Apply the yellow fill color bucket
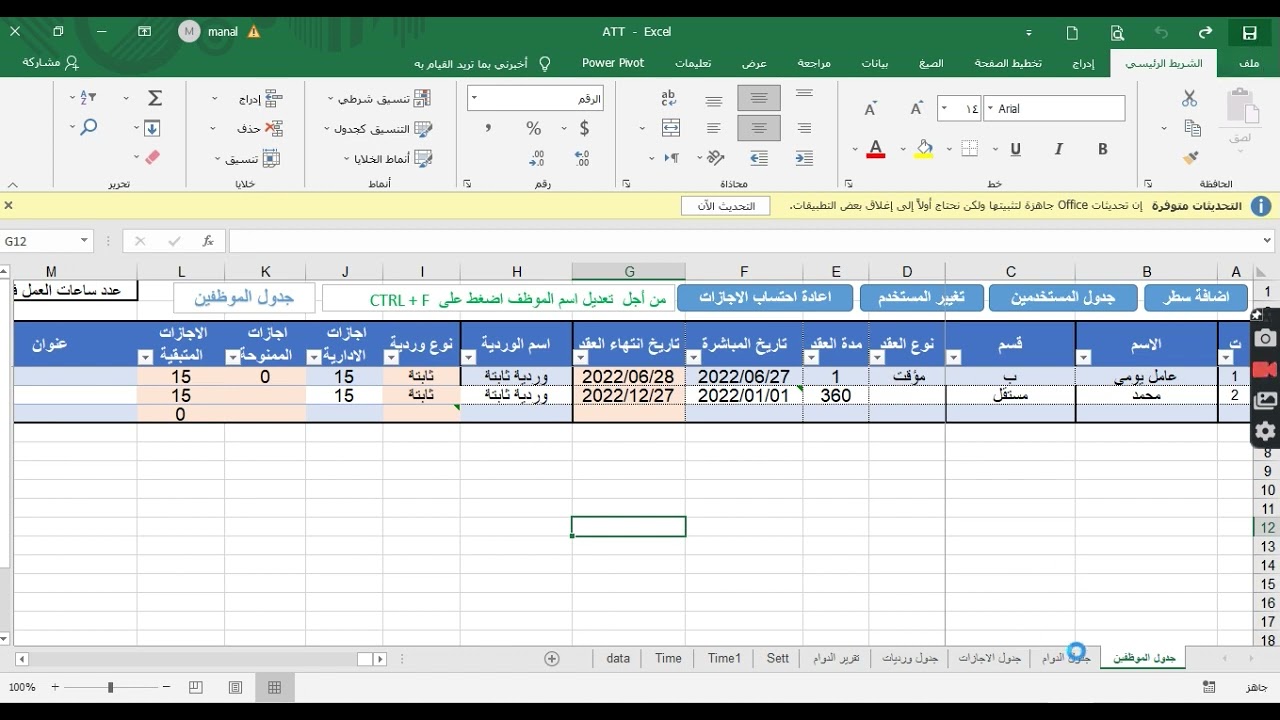Image resolution: width=1280 pixels, height=720 pixels. tap(924, 149)
